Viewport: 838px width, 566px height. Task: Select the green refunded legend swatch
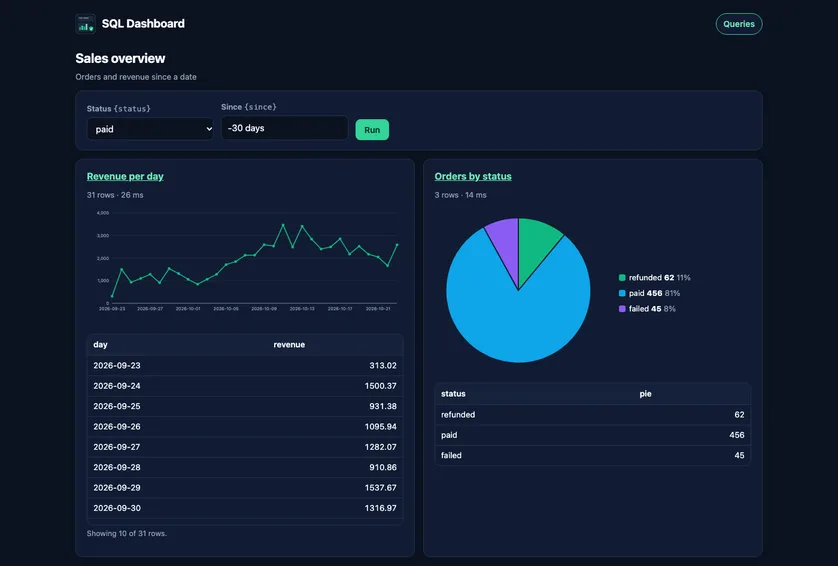coord(622,277)
